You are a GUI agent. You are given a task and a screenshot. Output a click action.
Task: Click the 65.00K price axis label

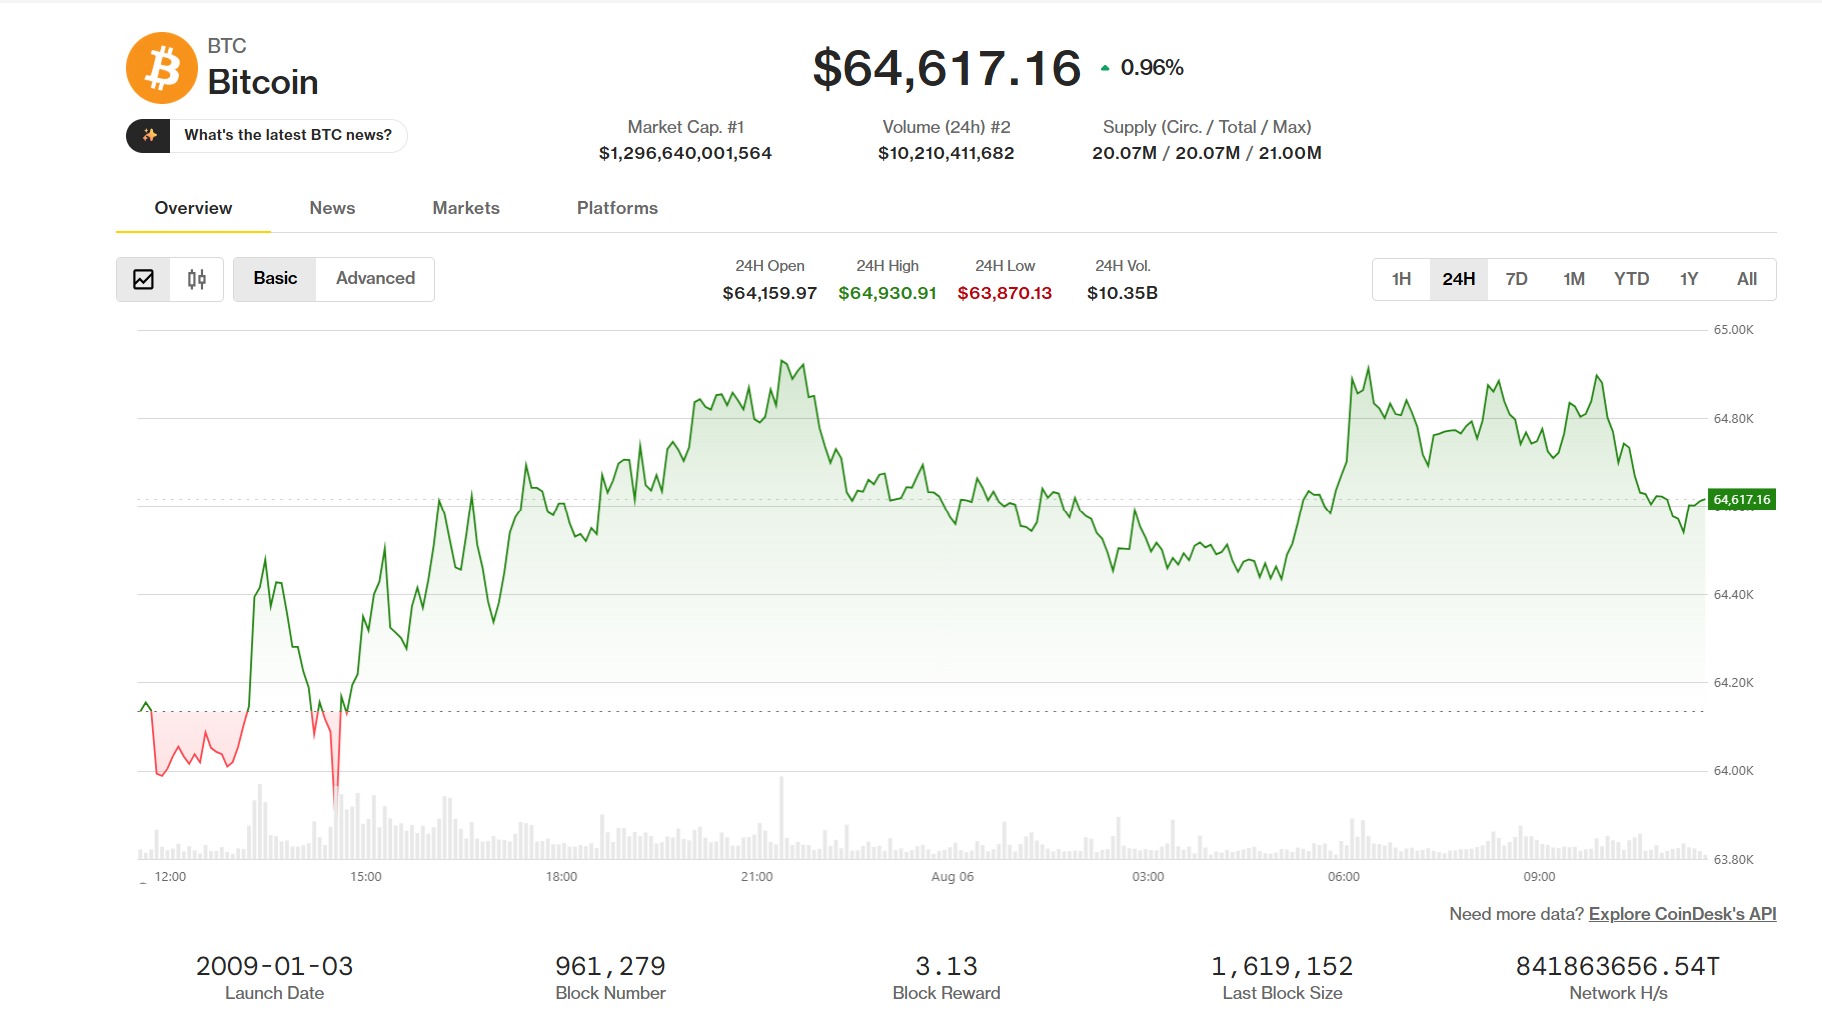(x=1734, y=330)
